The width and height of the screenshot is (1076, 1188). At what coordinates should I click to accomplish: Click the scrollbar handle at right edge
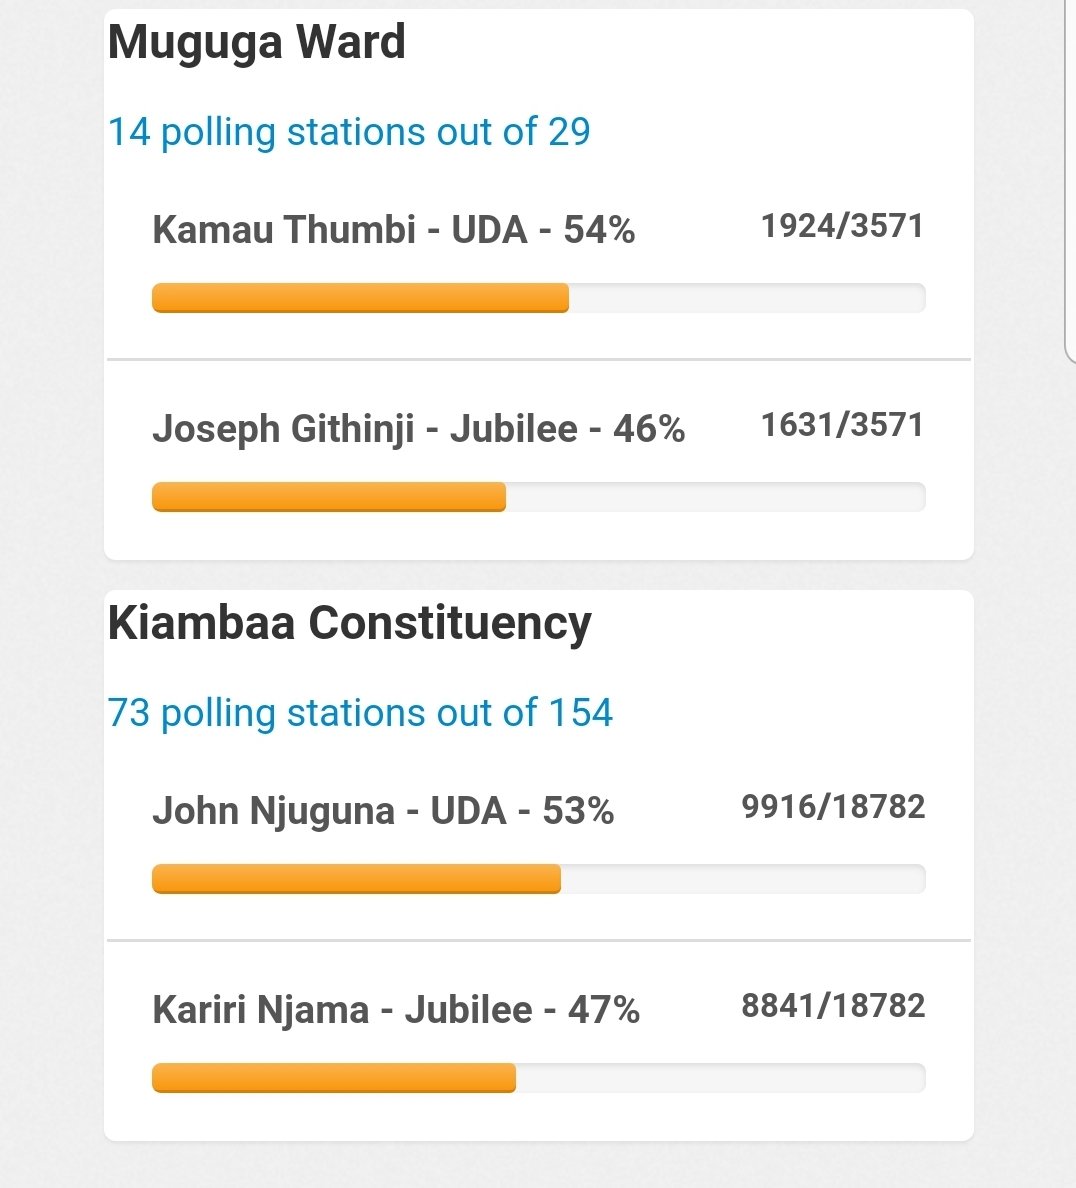point(1069,182)
